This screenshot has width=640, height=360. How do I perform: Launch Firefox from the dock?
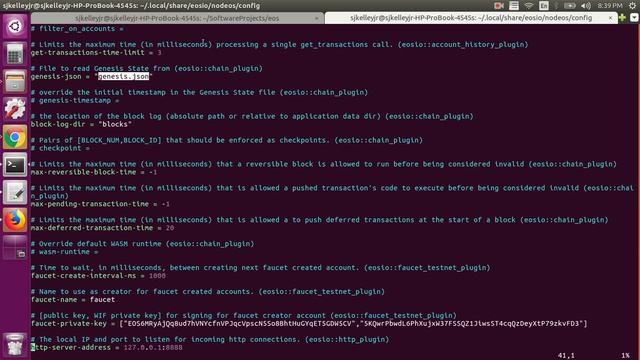(15, 220)
